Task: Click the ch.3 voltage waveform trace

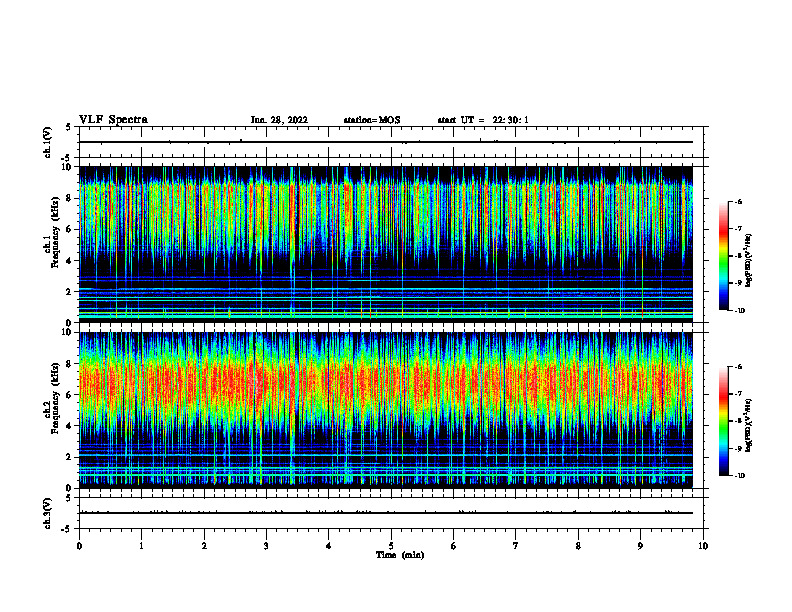Action: [x=386, y=513]
